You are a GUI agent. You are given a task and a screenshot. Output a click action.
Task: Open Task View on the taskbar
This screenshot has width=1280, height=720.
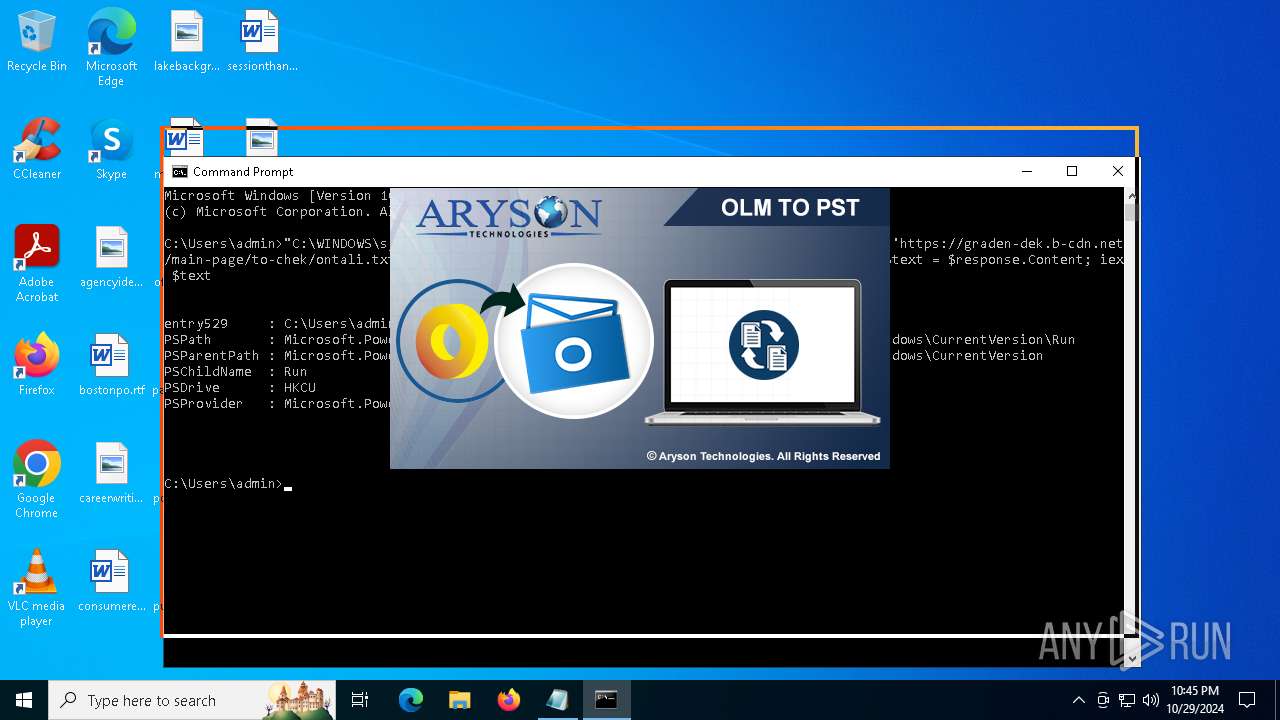[360, 700]
